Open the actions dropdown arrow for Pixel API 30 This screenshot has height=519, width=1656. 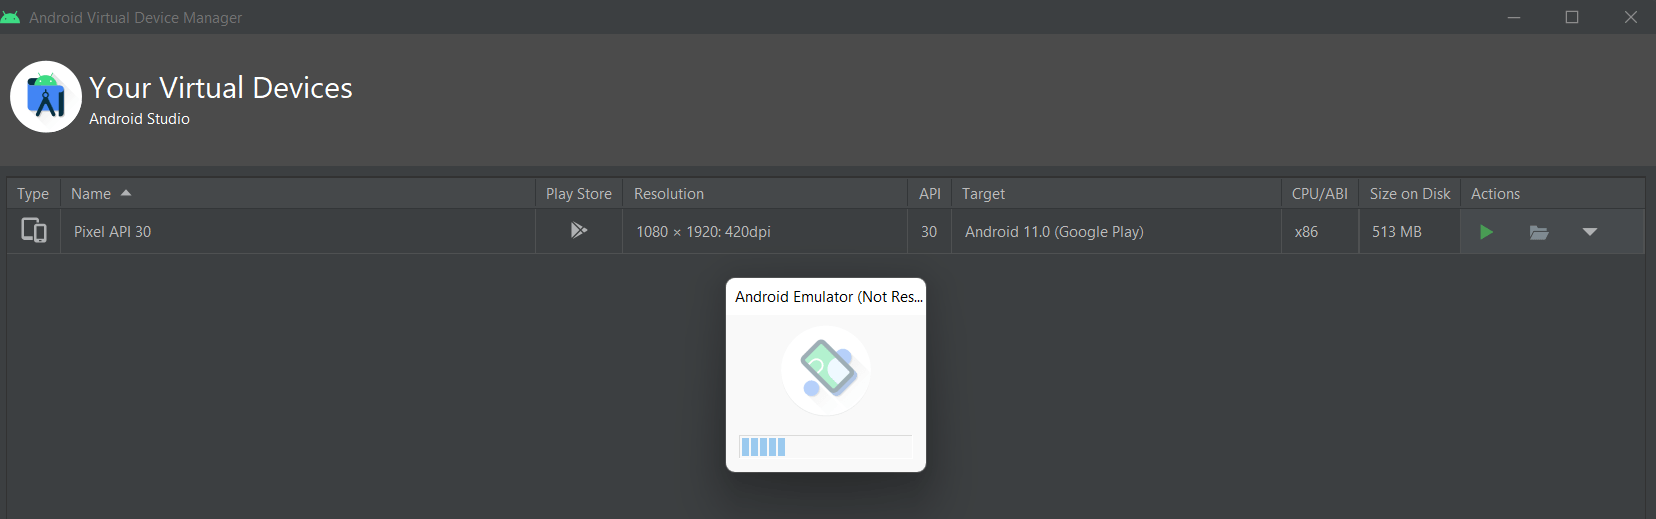[x=1590, y=232]
